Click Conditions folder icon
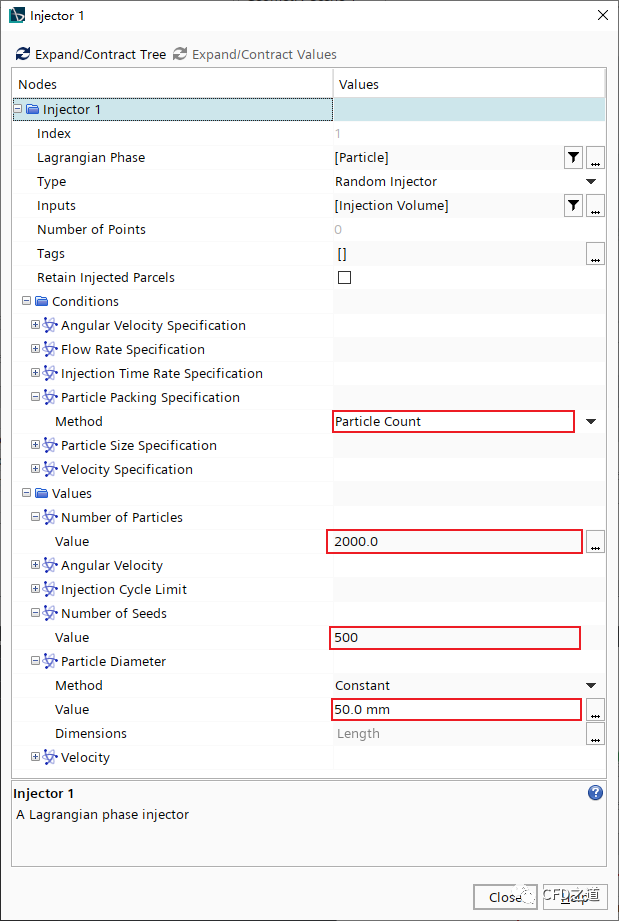Screen dimensions: 619x921 [x=41, y=301]
